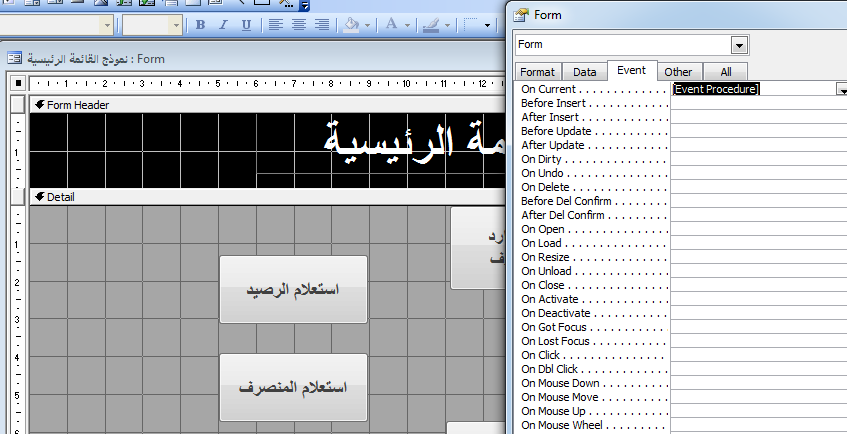Click the On Click value box
The image size is (847, 434).
(758, 355)
